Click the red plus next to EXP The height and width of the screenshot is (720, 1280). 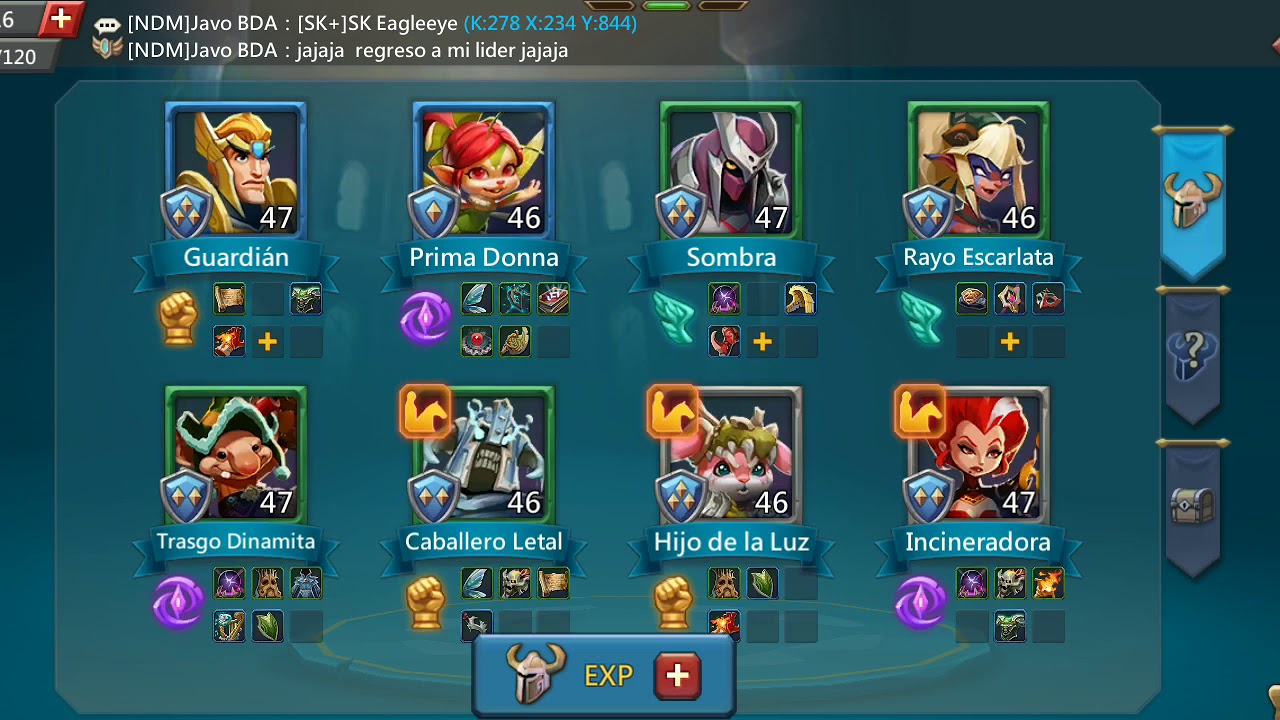pyautogui.click(x=677, y=676)
